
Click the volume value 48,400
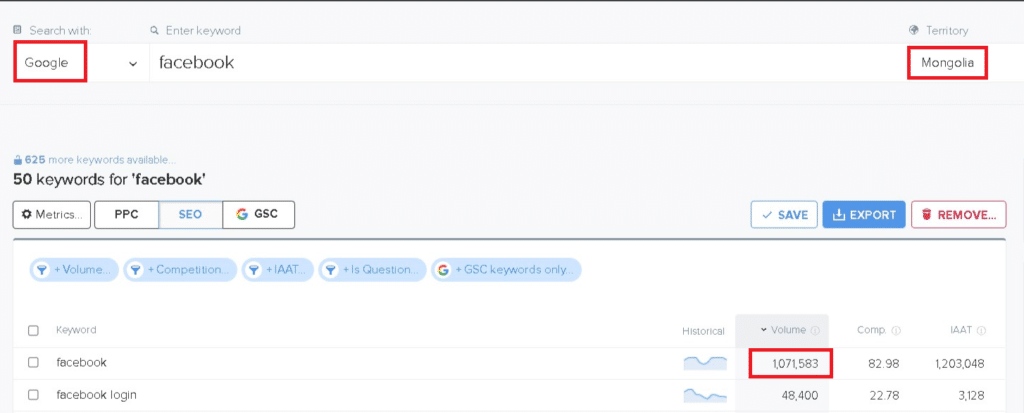pos(800,395)
